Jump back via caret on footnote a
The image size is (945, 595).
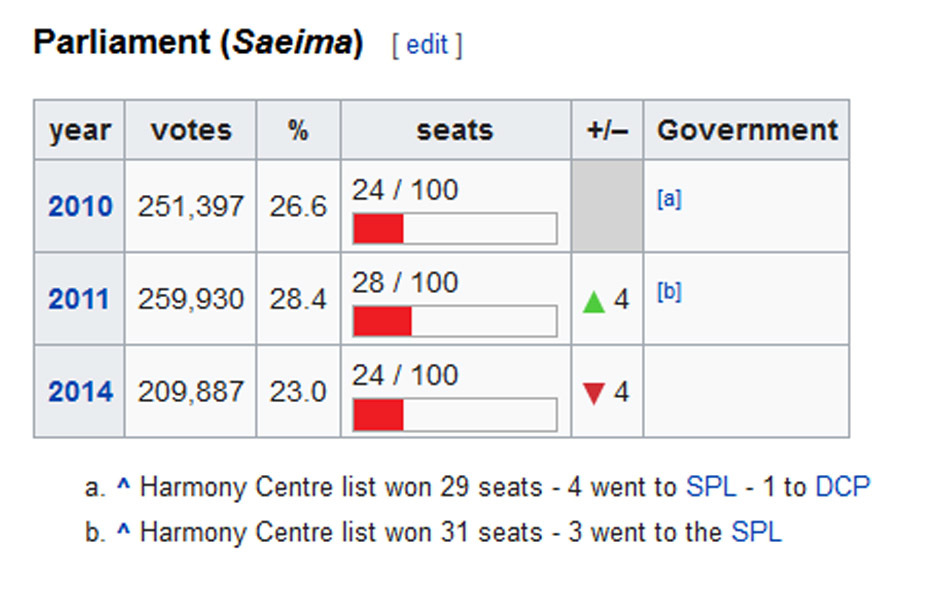click(124, 487)
